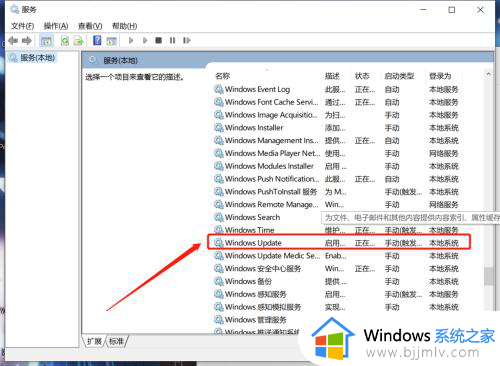This screenshot has width=500, height=366.
Task: Click the gear icon beside Windows Remote Management
Action: [x=219, y=204]
